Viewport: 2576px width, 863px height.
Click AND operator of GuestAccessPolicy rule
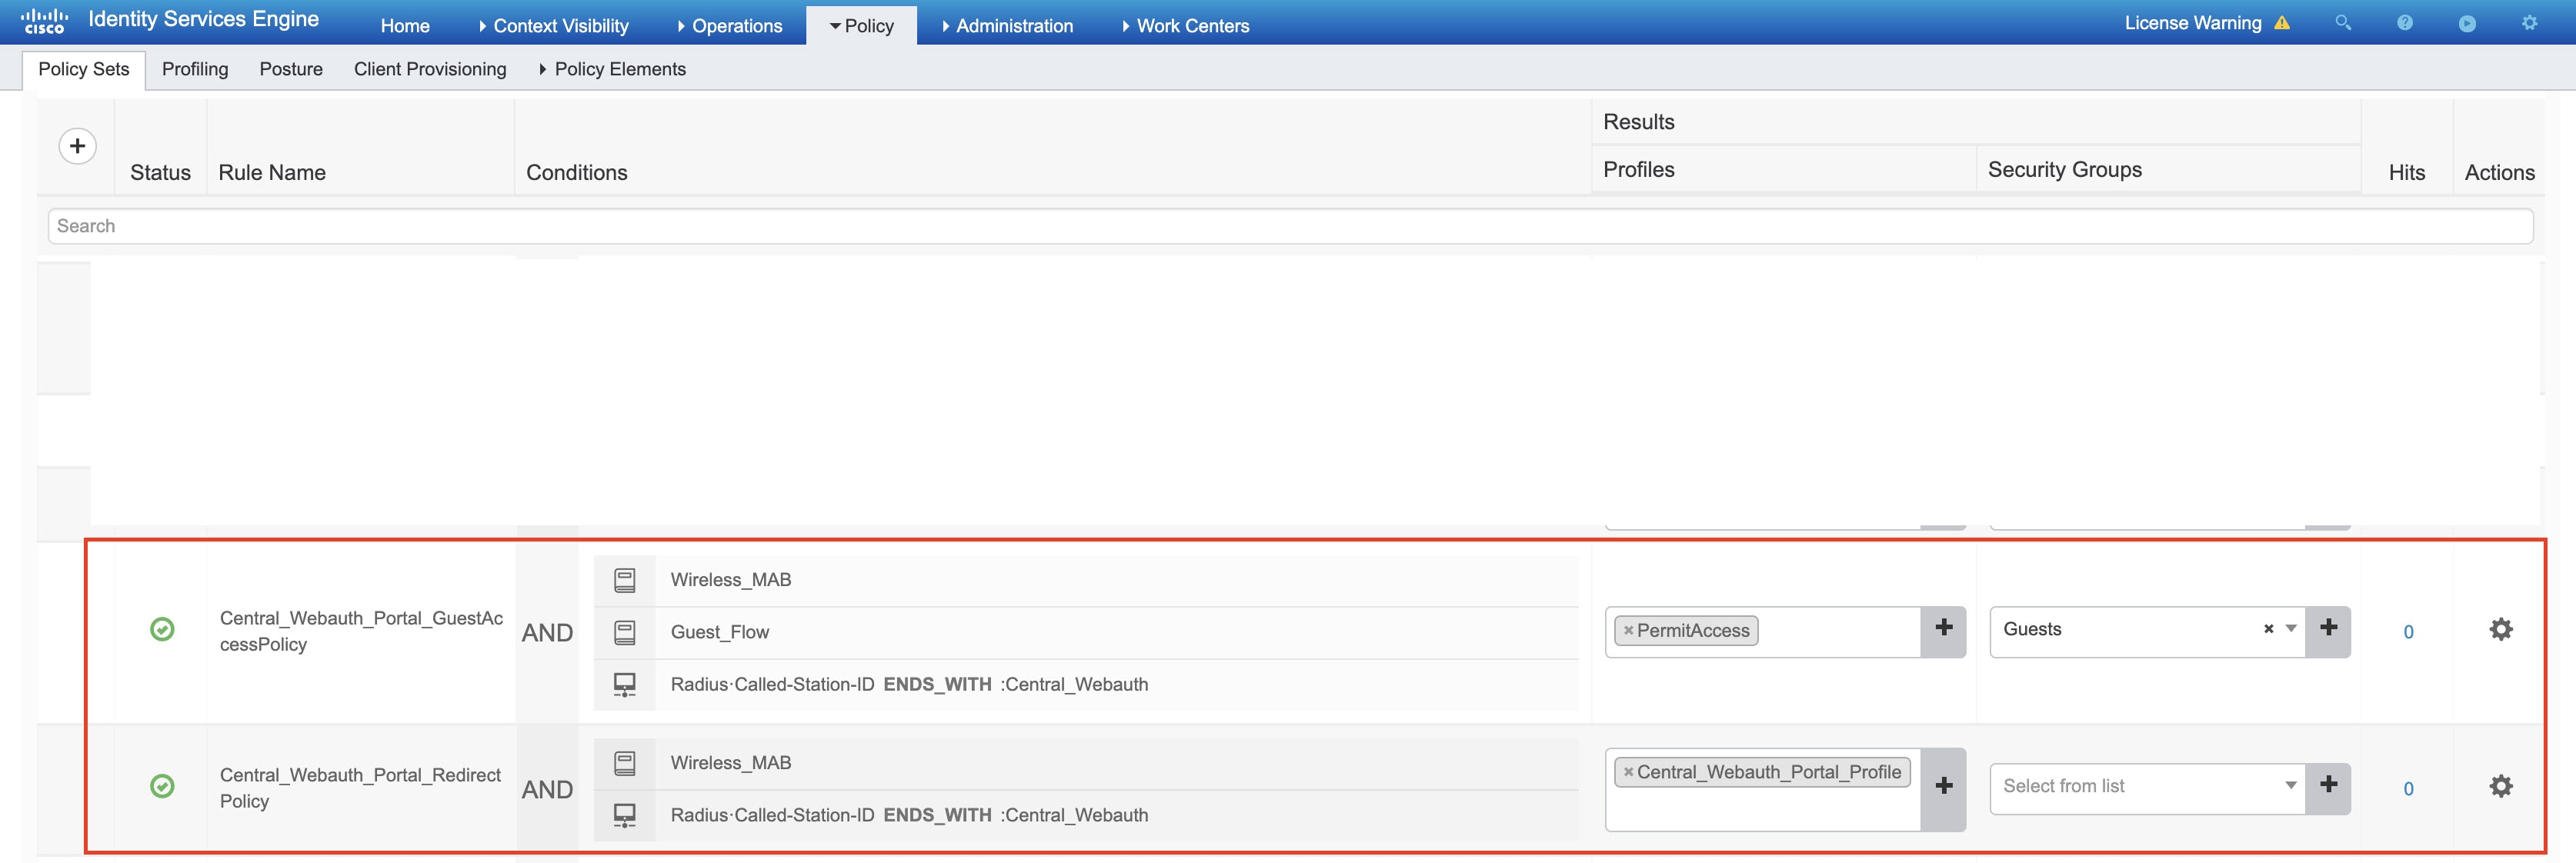click(x=547, y=633)
